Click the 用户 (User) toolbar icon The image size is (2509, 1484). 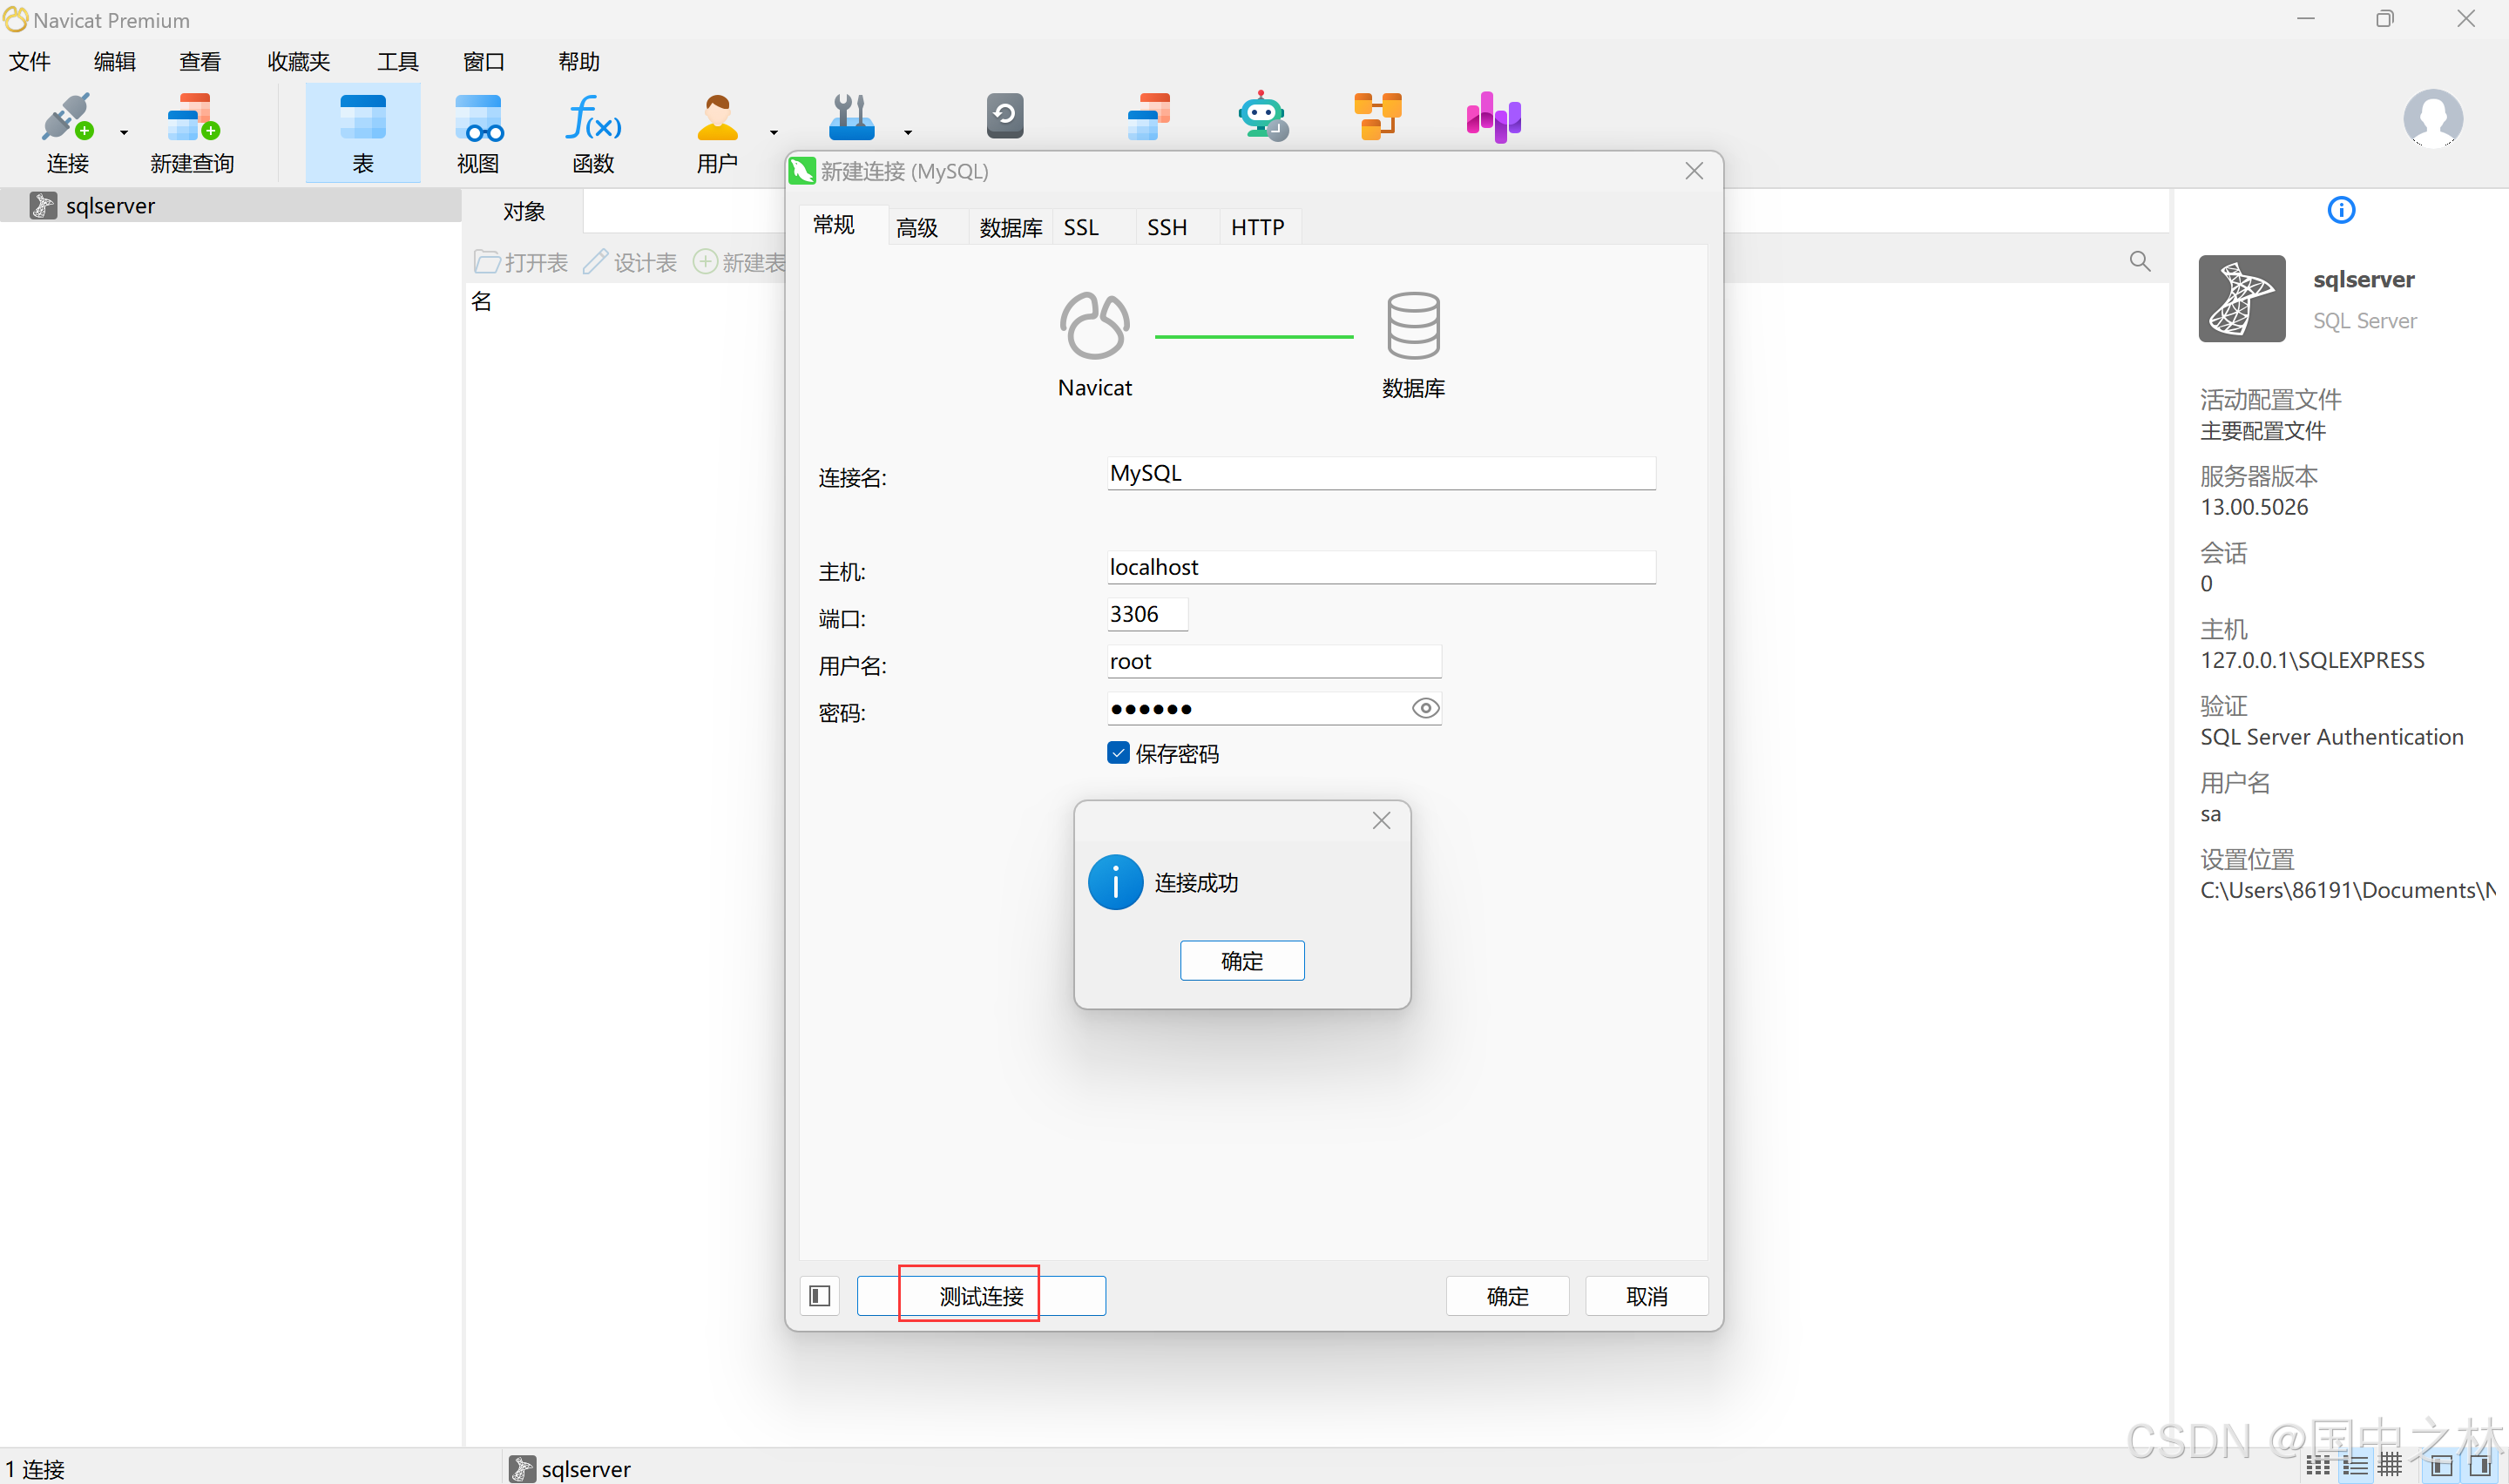coord(717,133)
